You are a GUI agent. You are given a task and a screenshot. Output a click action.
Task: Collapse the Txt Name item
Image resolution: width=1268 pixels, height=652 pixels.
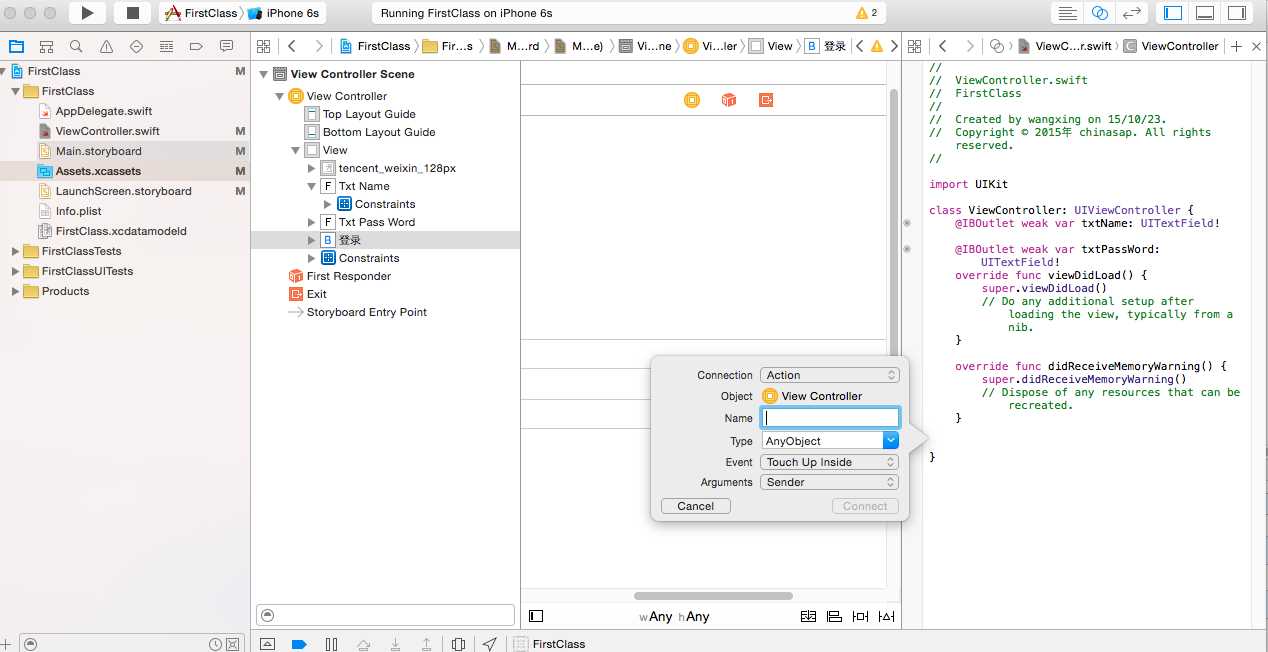[x=312, y=186]
